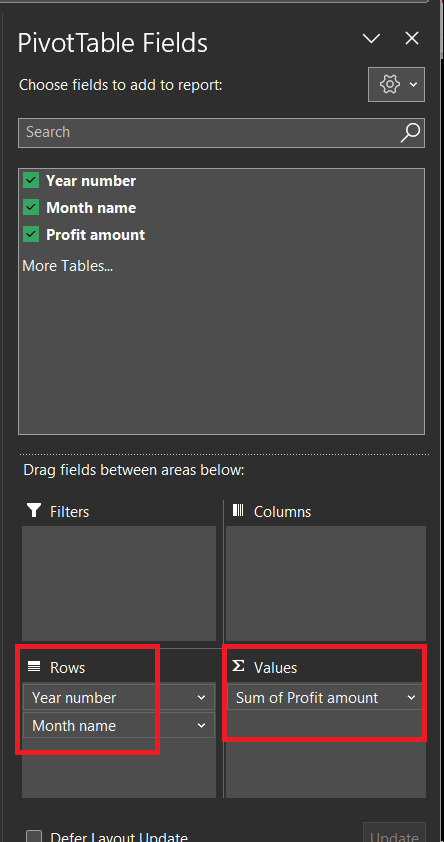Uncheck the Month name field
The width and height of the screenshot is (444, 842).
(31, 207)
